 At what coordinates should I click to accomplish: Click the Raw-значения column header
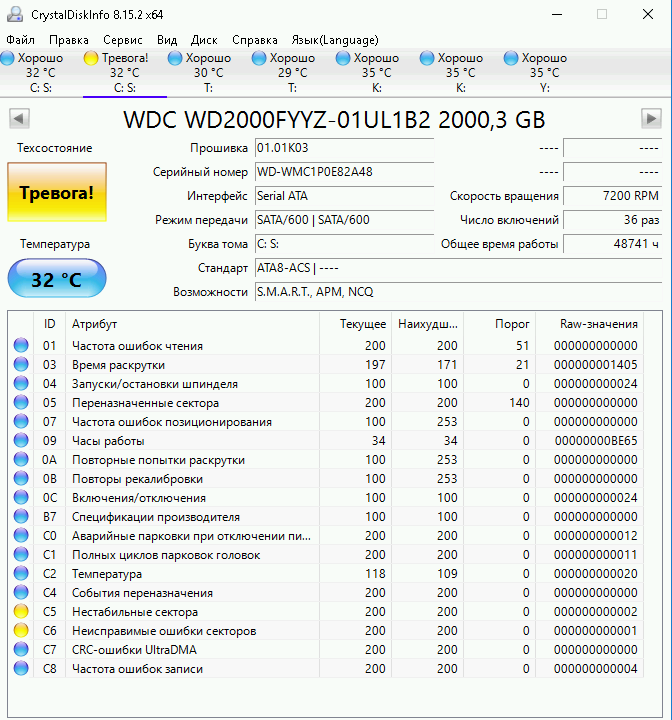tap(590, 324)
